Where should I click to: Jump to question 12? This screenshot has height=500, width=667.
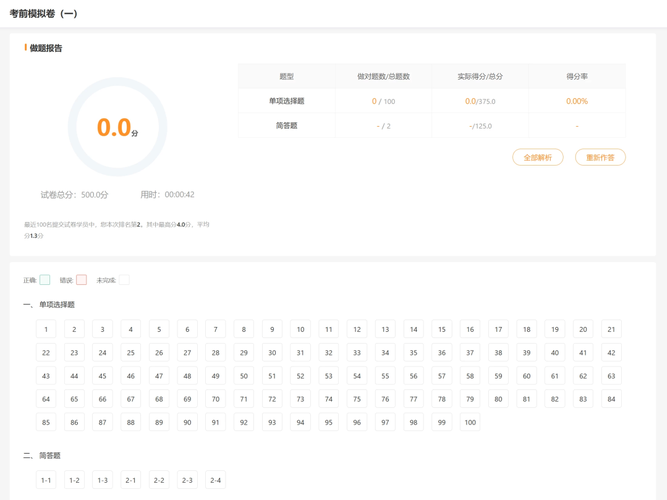tap(357, 329)
